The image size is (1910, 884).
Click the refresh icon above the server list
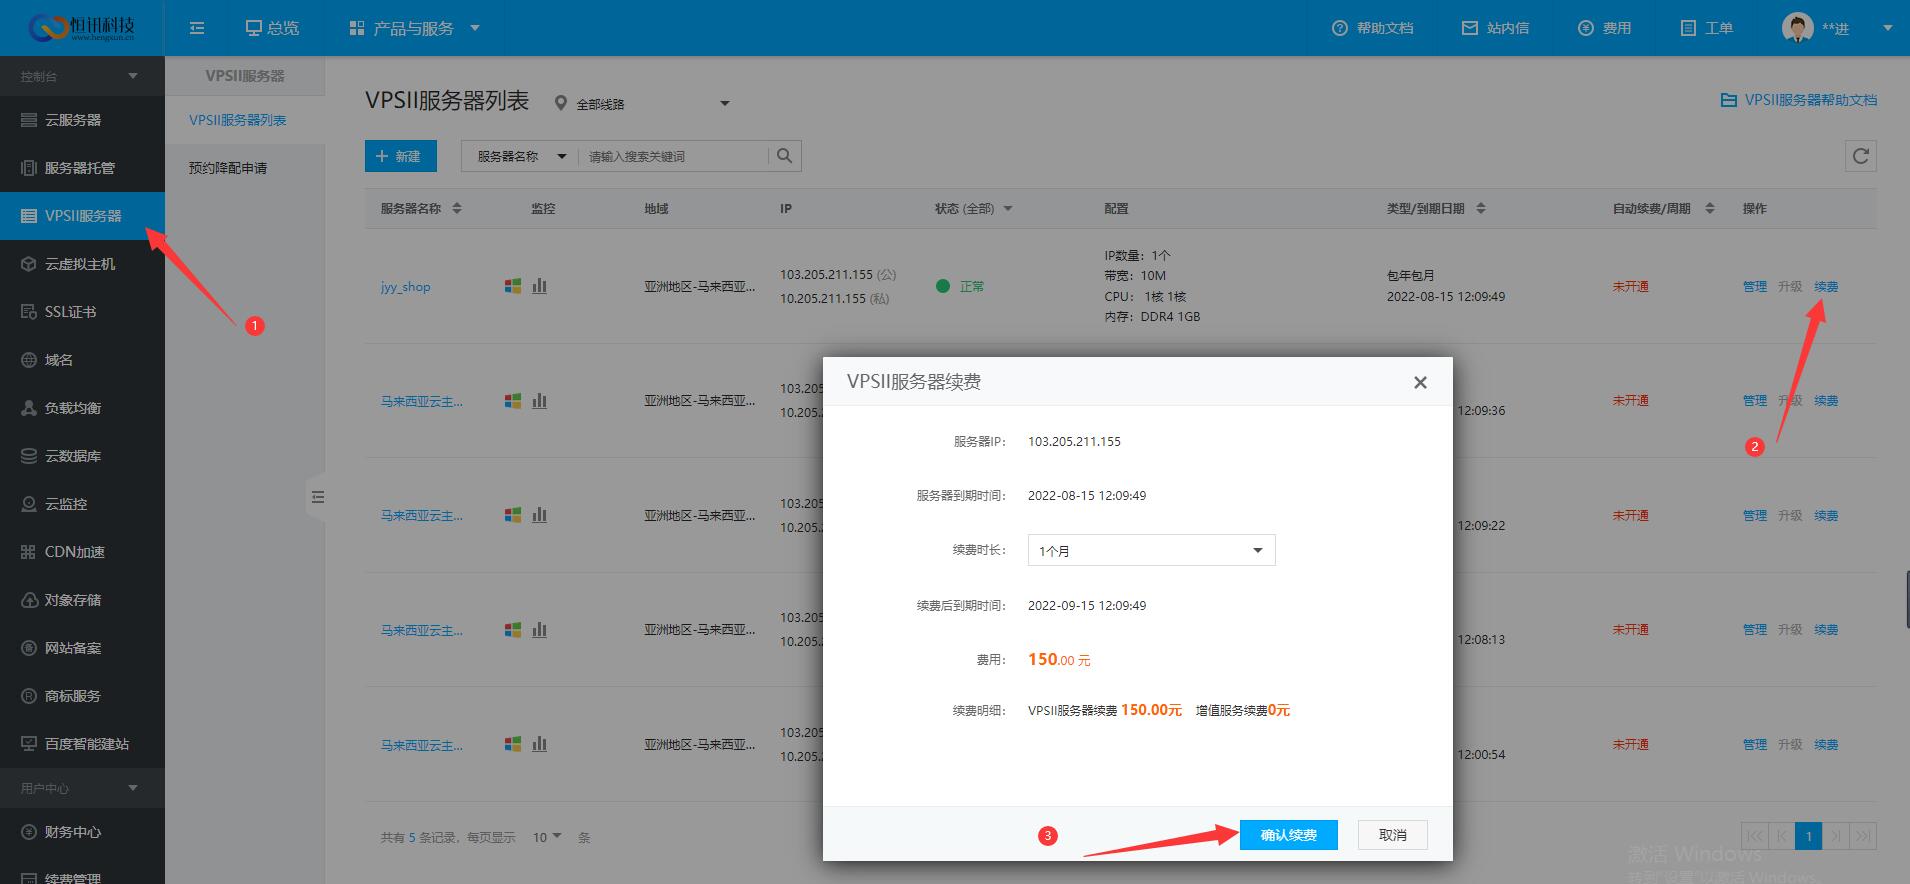click(x=1860, y=156)
